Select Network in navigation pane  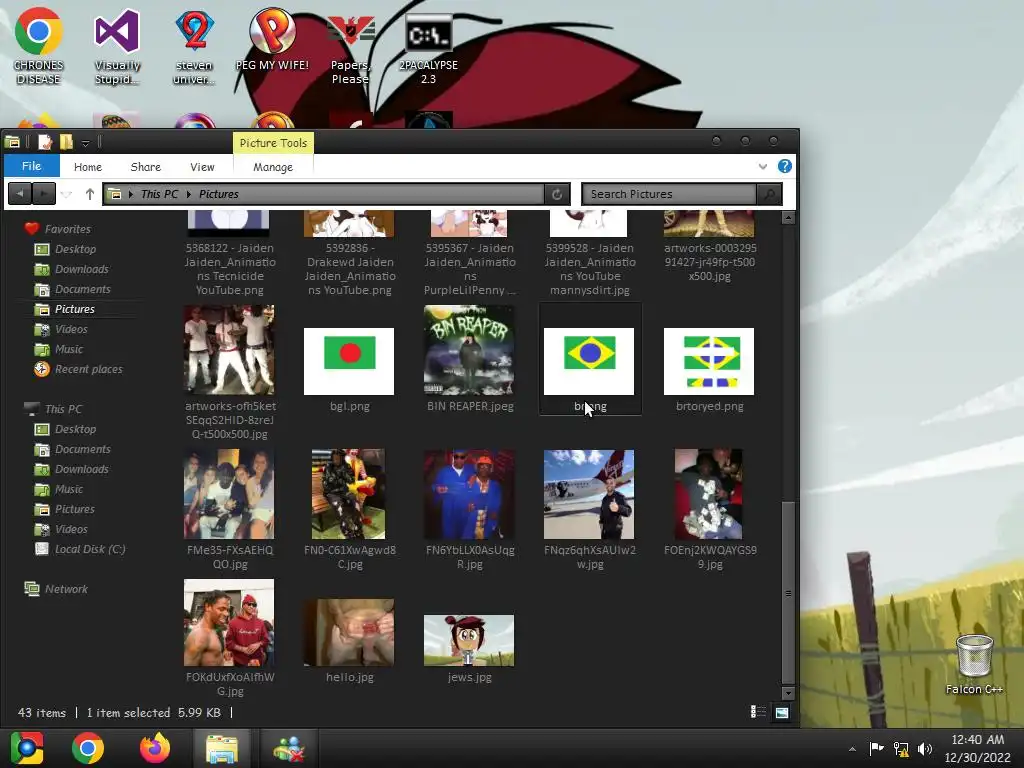[66, 588]
